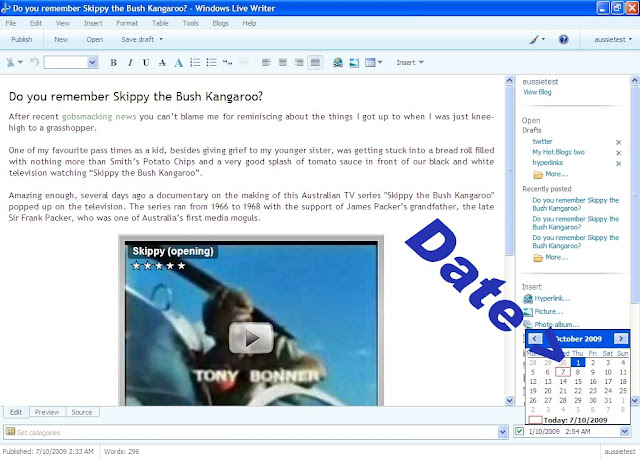640x459 pixels.
Task: Insert a bulleted list
Action: (x=211, y=62)
